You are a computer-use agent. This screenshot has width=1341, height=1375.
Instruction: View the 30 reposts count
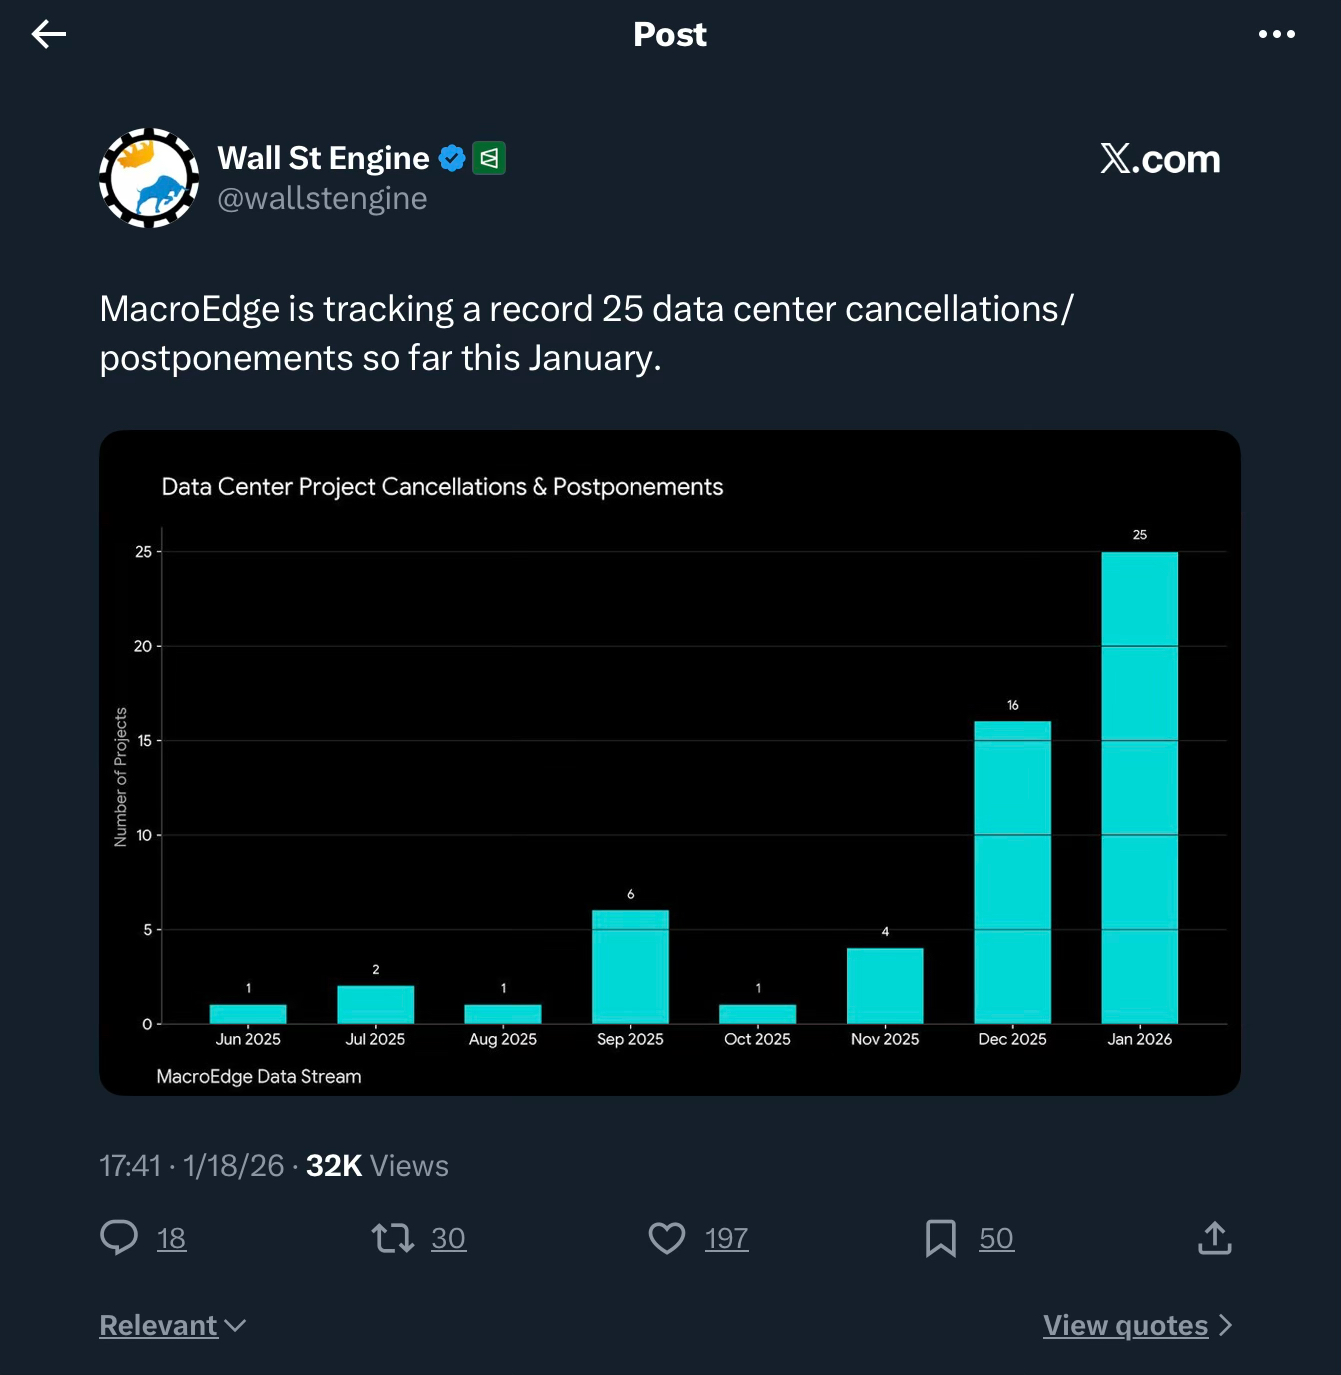click(x=448, y=1239)
